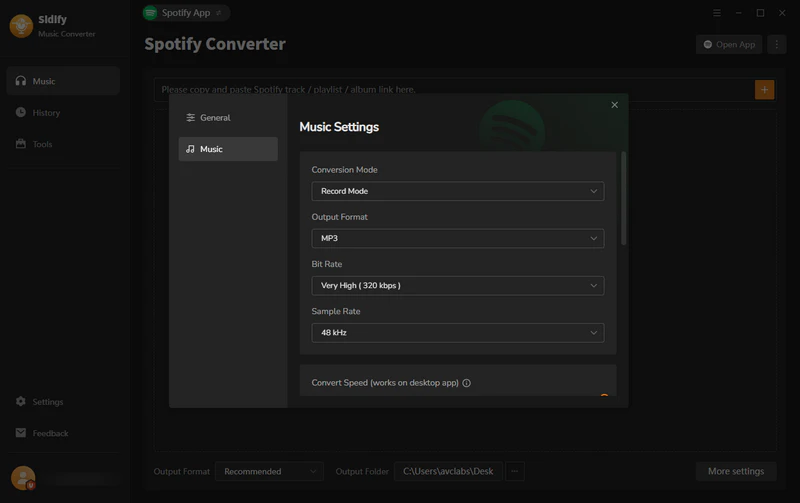Screen dimensions: 800x503
Task: Maximize the Sidify window
Action: 760,13
